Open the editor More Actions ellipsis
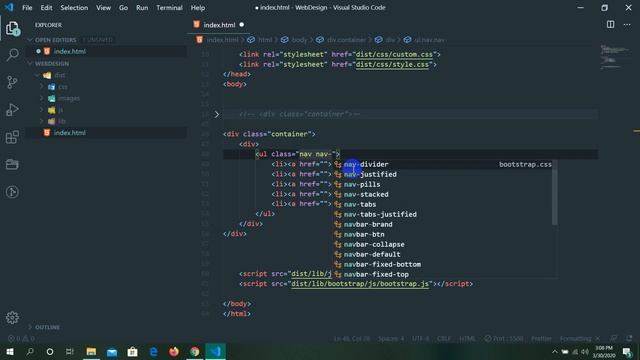Viewport: 640px width, 360px height. pyautogui.click(x=627, y=24)
